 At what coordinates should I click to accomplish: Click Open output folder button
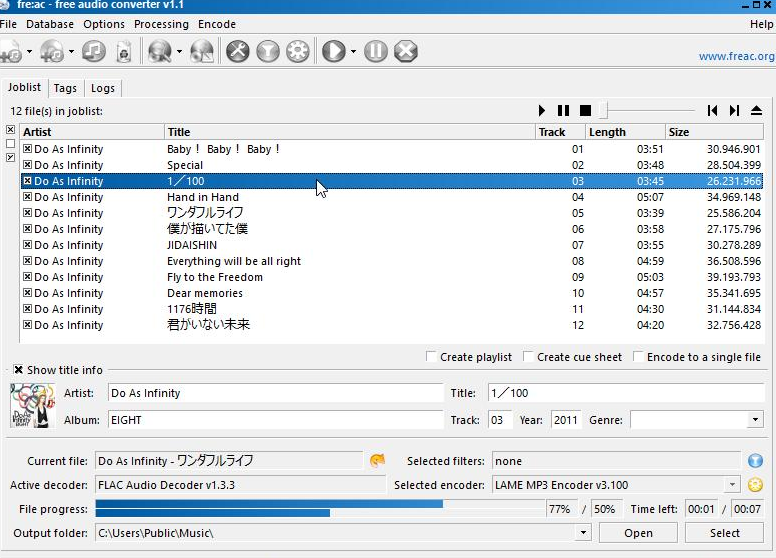(x=638, y=533)
